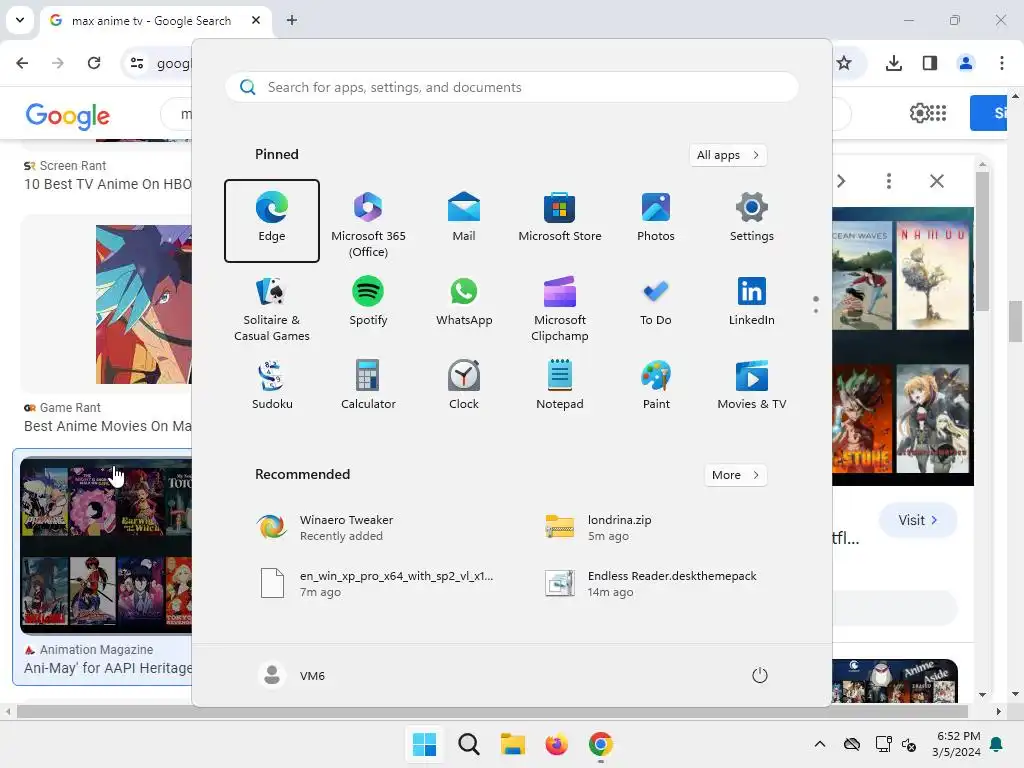Click the Start menu search box

coord(512,87)
